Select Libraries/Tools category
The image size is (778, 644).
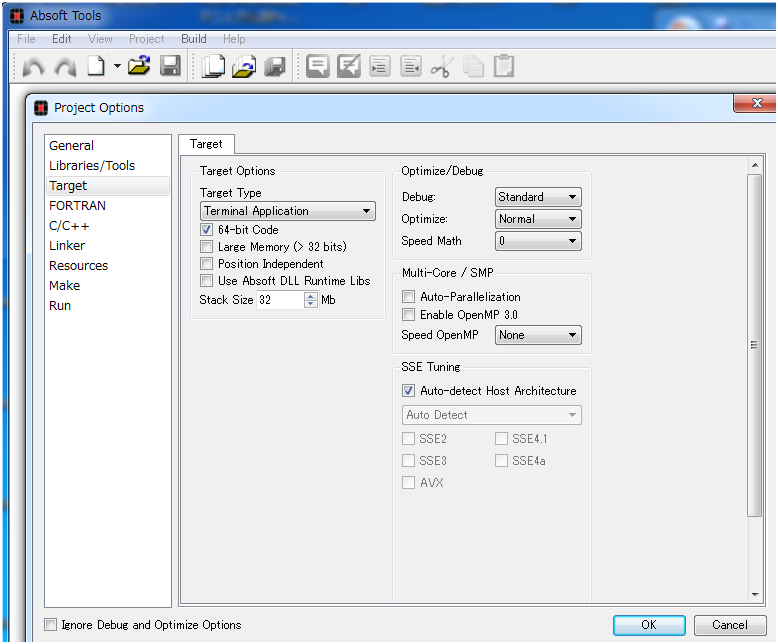click(108, 166)
